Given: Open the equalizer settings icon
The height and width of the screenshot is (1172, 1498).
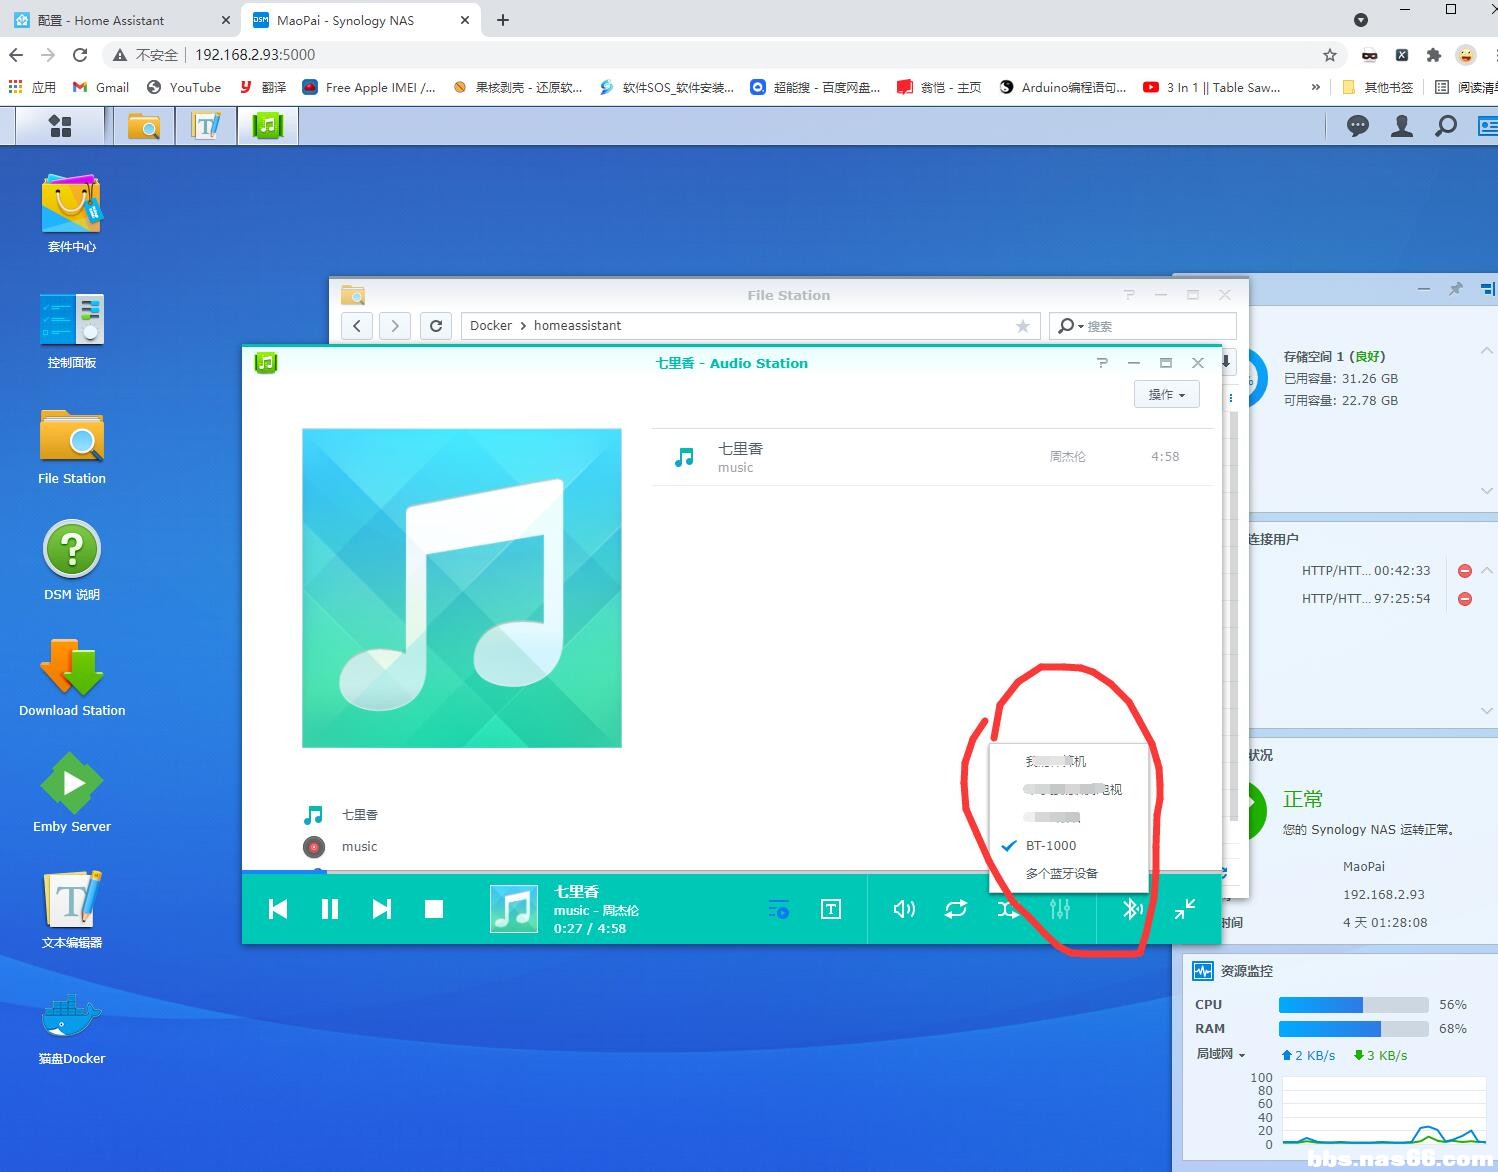Looking at the screenshot, I should (x=1060, y=909).
